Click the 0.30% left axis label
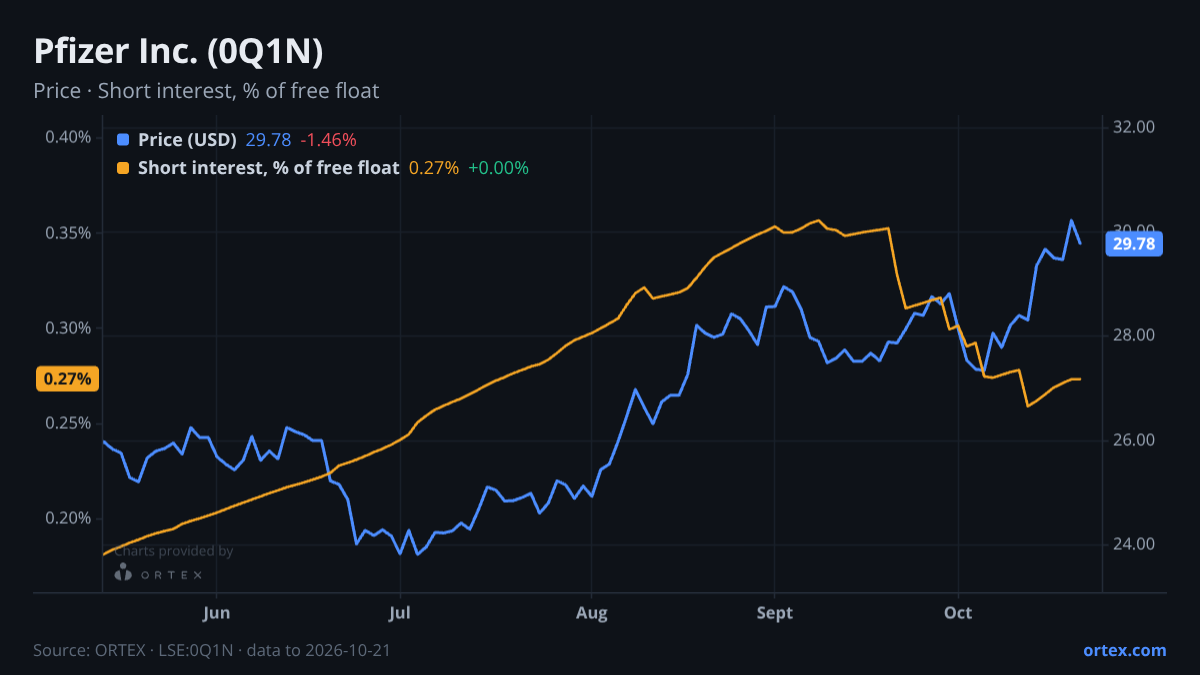Image resolution: width=1200 pixels, height=675 pixels. [x=68, y=328]
